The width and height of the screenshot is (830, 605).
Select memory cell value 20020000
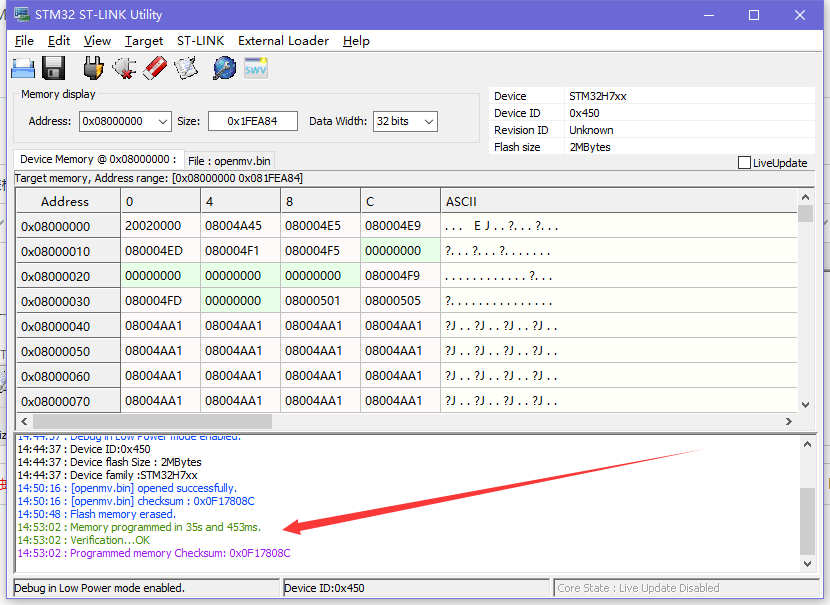click(x=160, y=226)
